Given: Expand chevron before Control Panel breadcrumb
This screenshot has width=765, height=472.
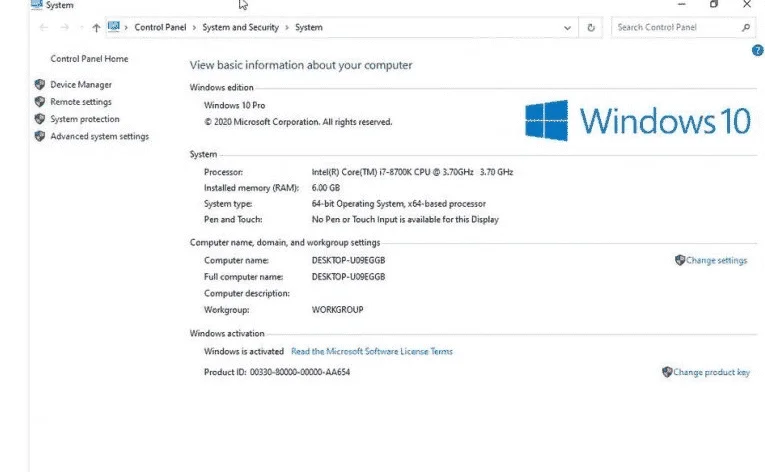Looking at the screenshot, I should [x=126, y=28].
